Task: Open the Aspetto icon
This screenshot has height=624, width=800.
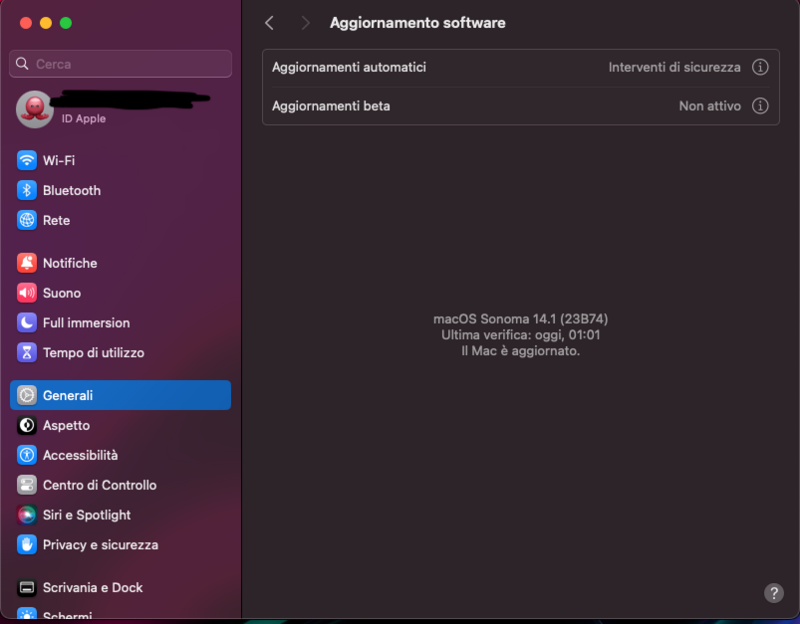Action: [x=27, y=425]
